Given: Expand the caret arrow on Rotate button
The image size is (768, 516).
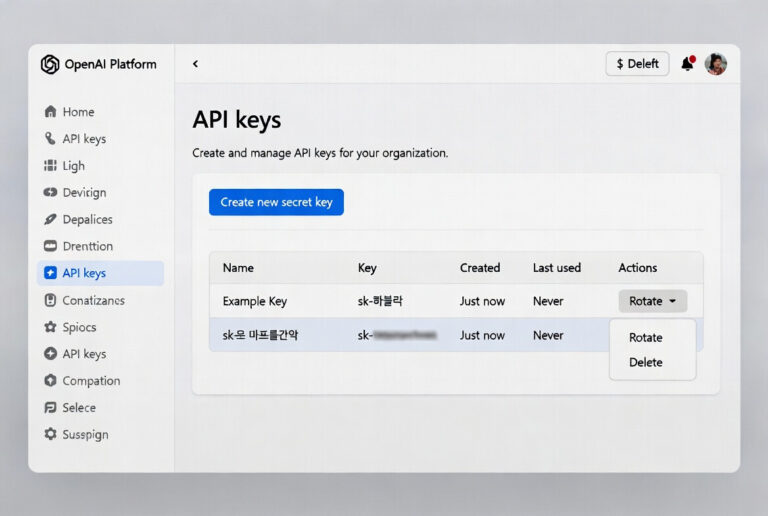Looking at the screenshot, I should click(672, 301).
